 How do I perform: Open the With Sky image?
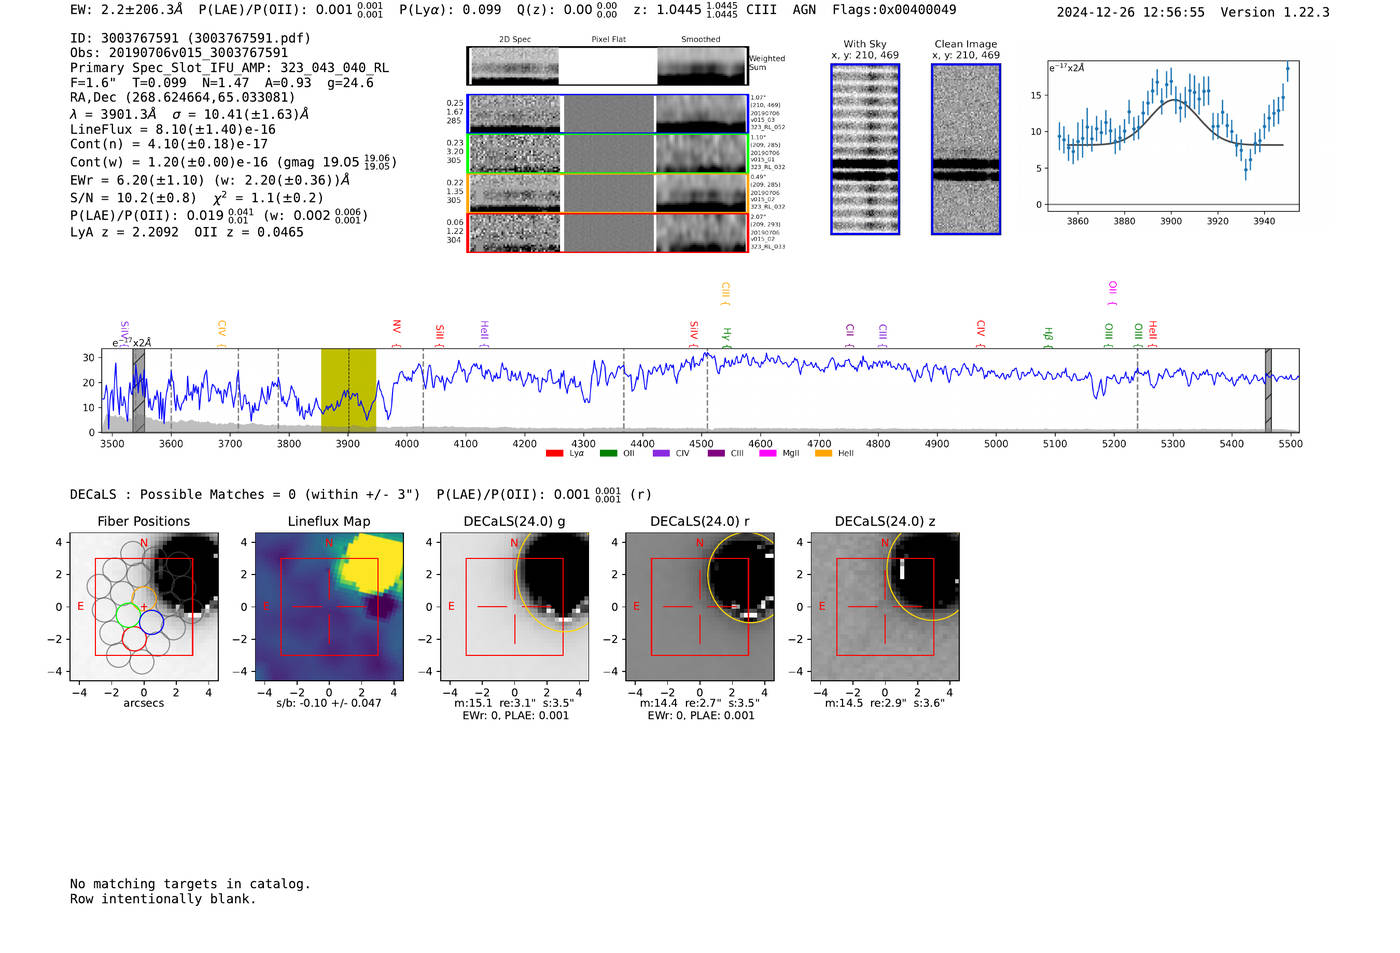pos(865,149)
